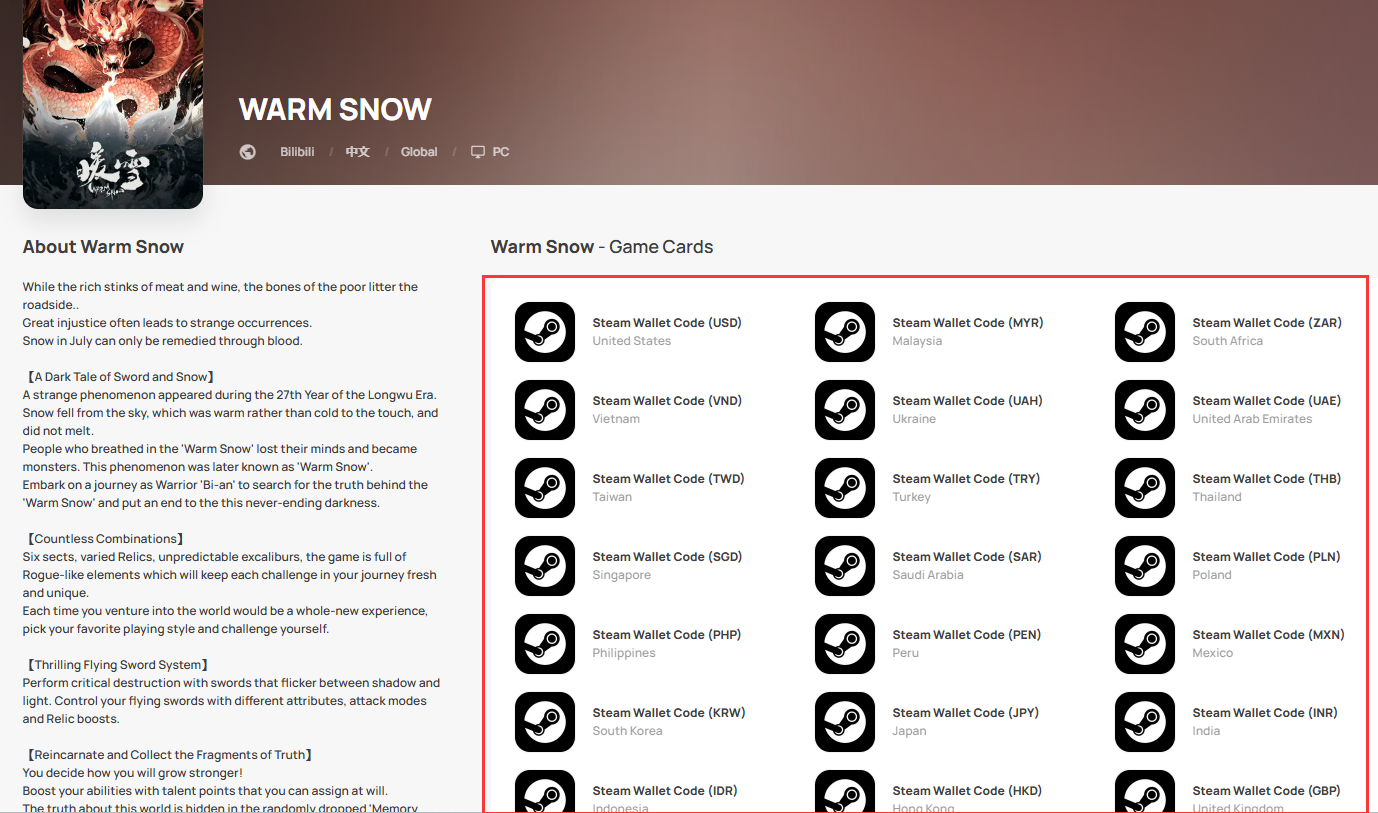1378x813 pixels.
Task: Click the WARM SNOW title heading
Action: click(x=336, y=109)
